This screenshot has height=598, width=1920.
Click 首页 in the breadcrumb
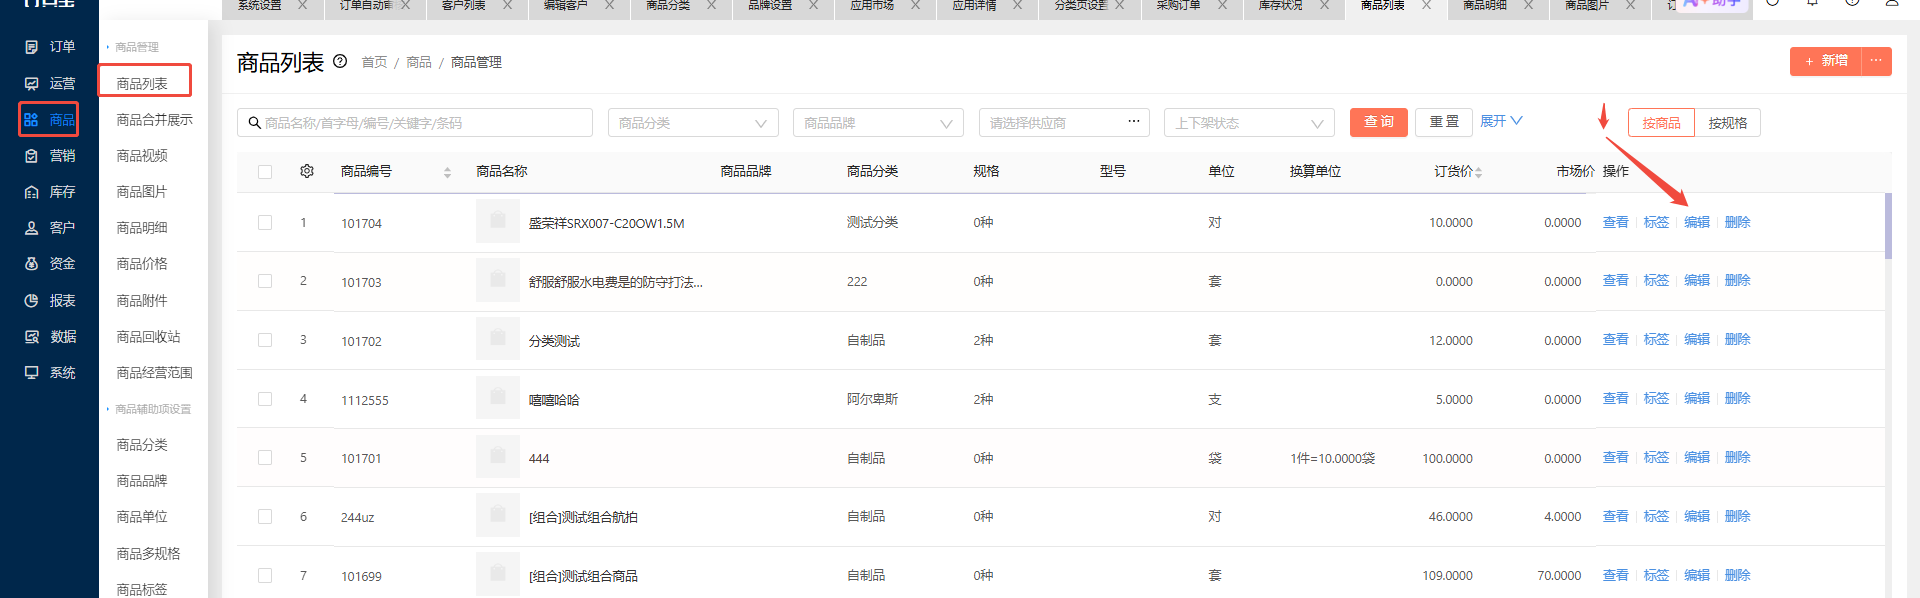[374, 62]
